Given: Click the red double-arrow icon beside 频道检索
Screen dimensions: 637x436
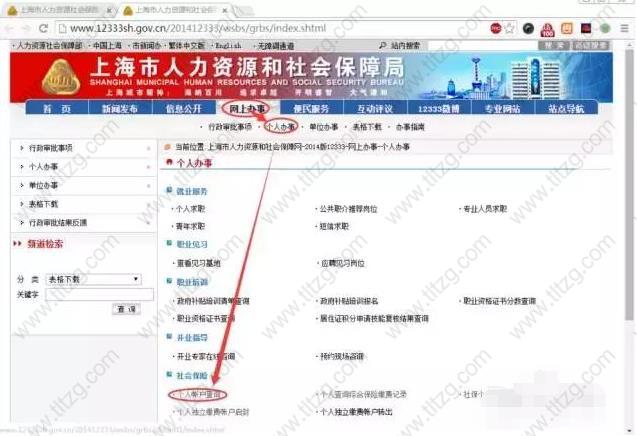Looking at the screenshot, I should [17, 244].
